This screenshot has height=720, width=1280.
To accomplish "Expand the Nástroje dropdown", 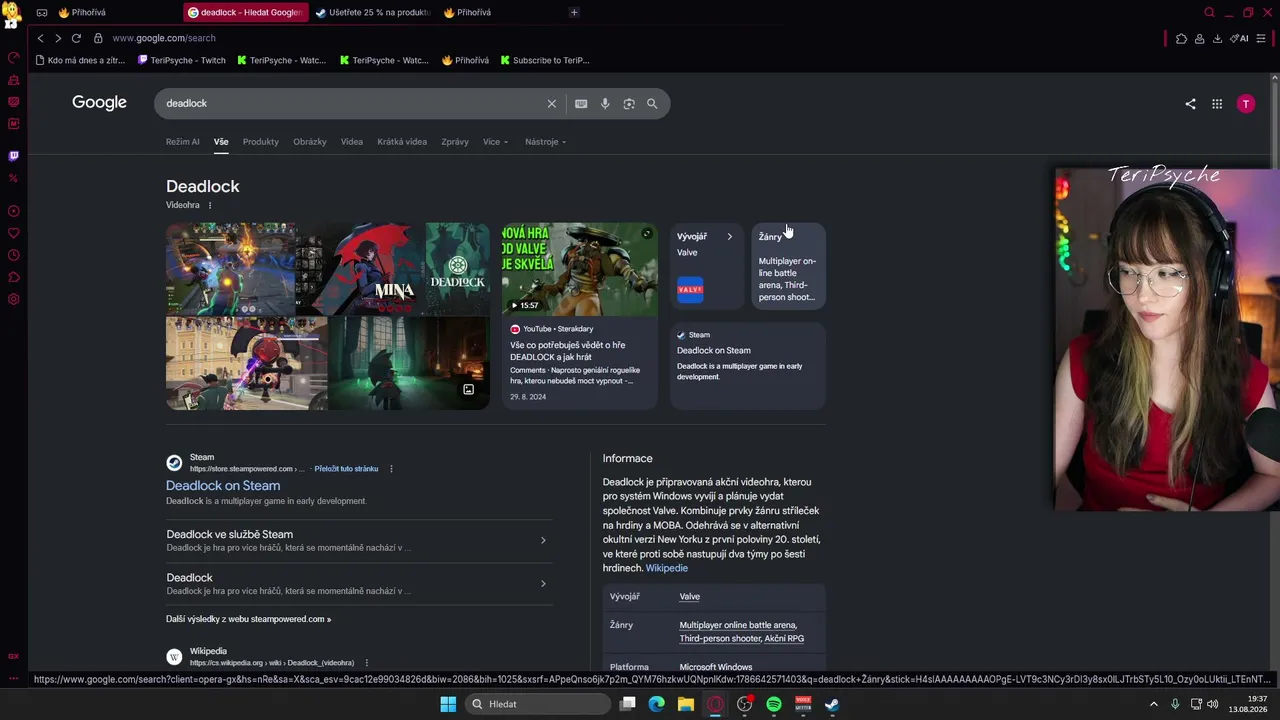I will (x=546, y=142).
